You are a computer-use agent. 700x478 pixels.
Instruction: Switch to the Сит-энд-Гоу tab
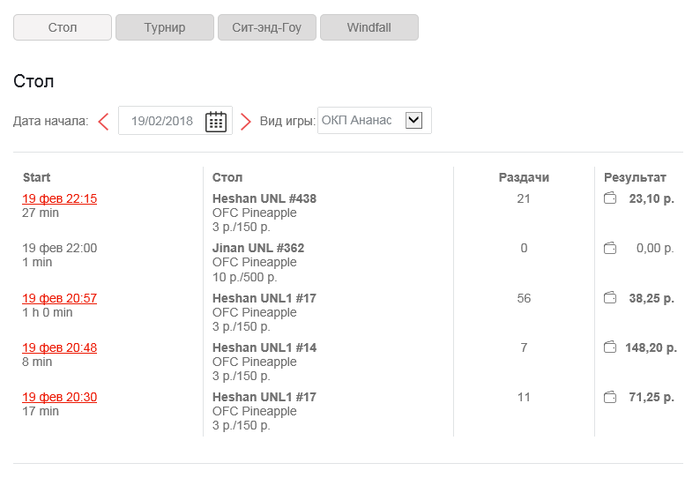pos(266,27)
